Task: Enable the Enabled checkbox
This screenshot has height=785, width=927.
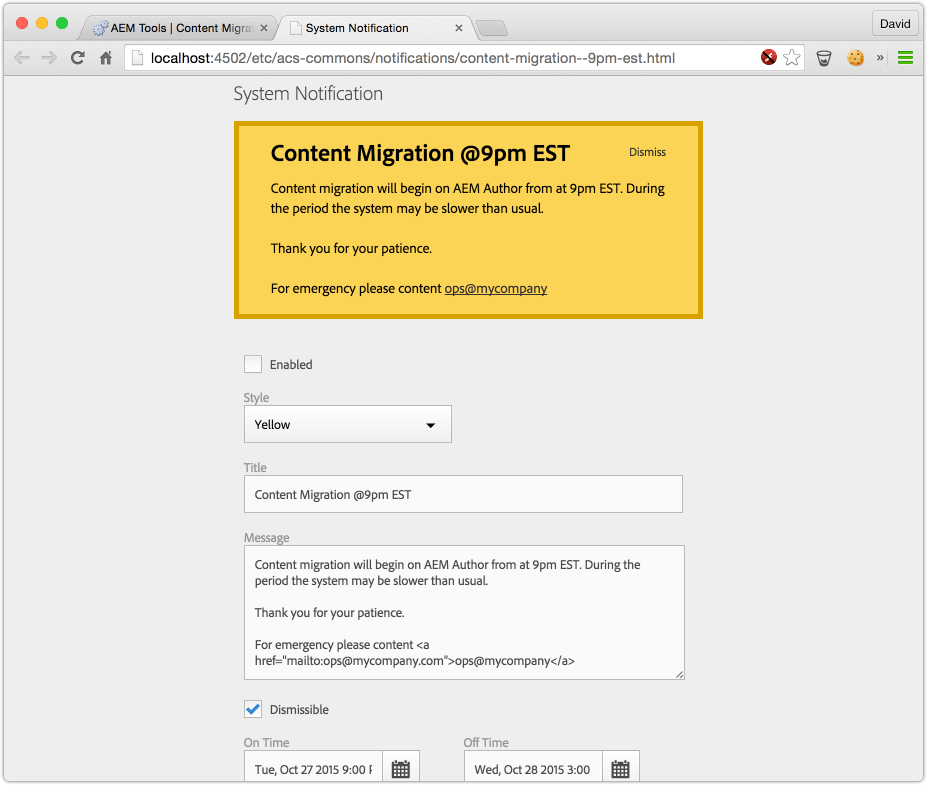Action: coord(253,364)
